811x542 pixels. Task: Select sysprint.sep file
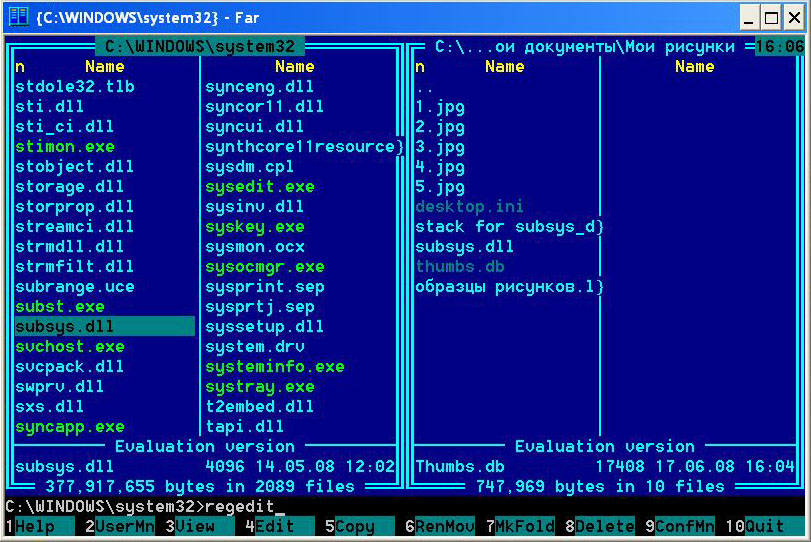pos(265,287)
